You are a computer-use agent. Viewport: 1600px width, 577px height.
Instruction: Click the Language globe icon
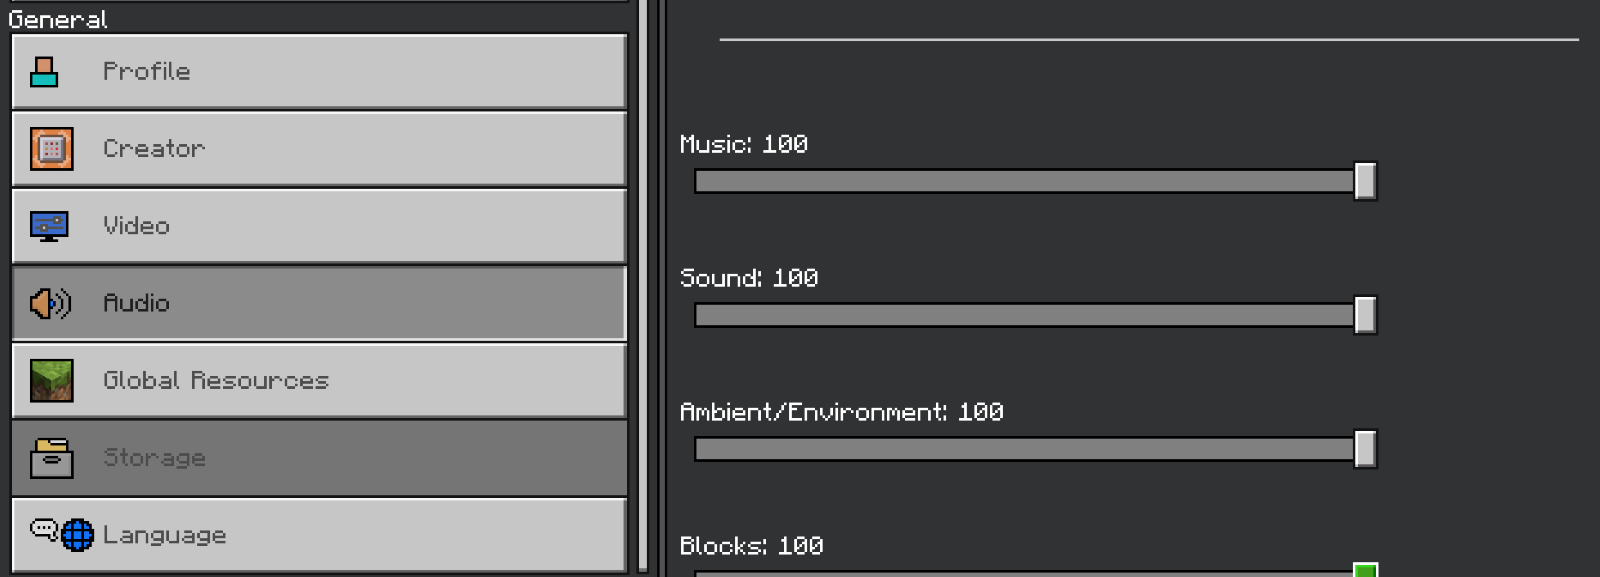tap(77, 535)
